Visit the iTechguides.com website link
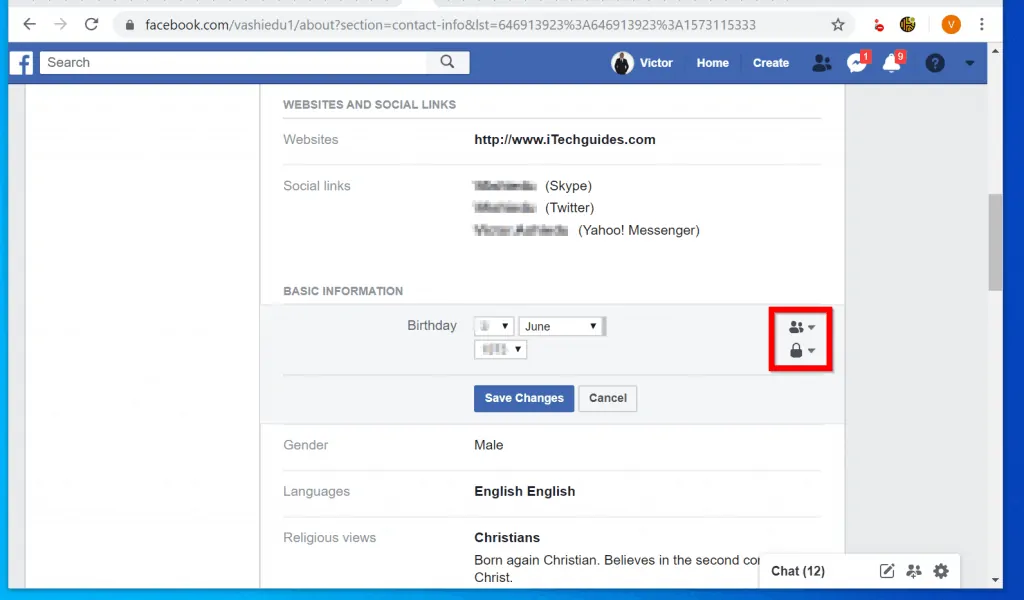The image size is (1024, 600). click(x=564, y=139)
